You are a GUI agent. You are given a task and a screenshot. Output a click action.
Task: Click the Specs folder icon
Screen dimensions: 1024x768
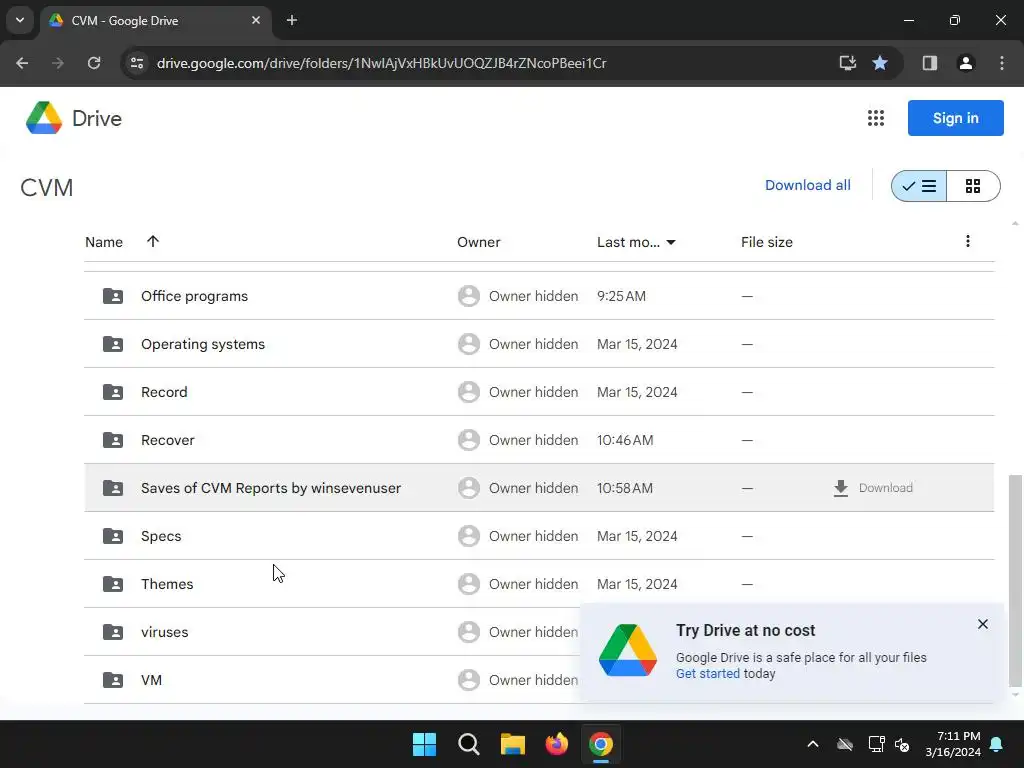(113, 536)
